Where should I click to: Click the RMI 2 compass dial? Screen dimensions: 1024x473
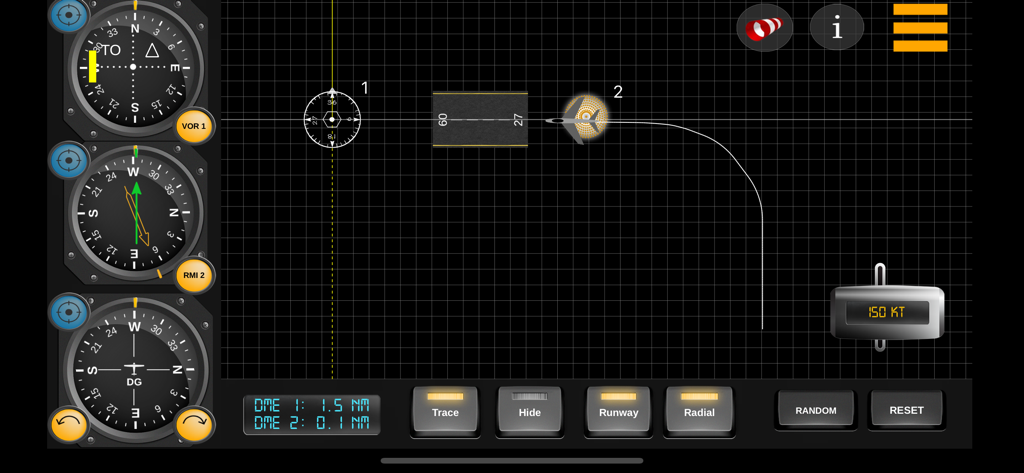pos(135,213)
